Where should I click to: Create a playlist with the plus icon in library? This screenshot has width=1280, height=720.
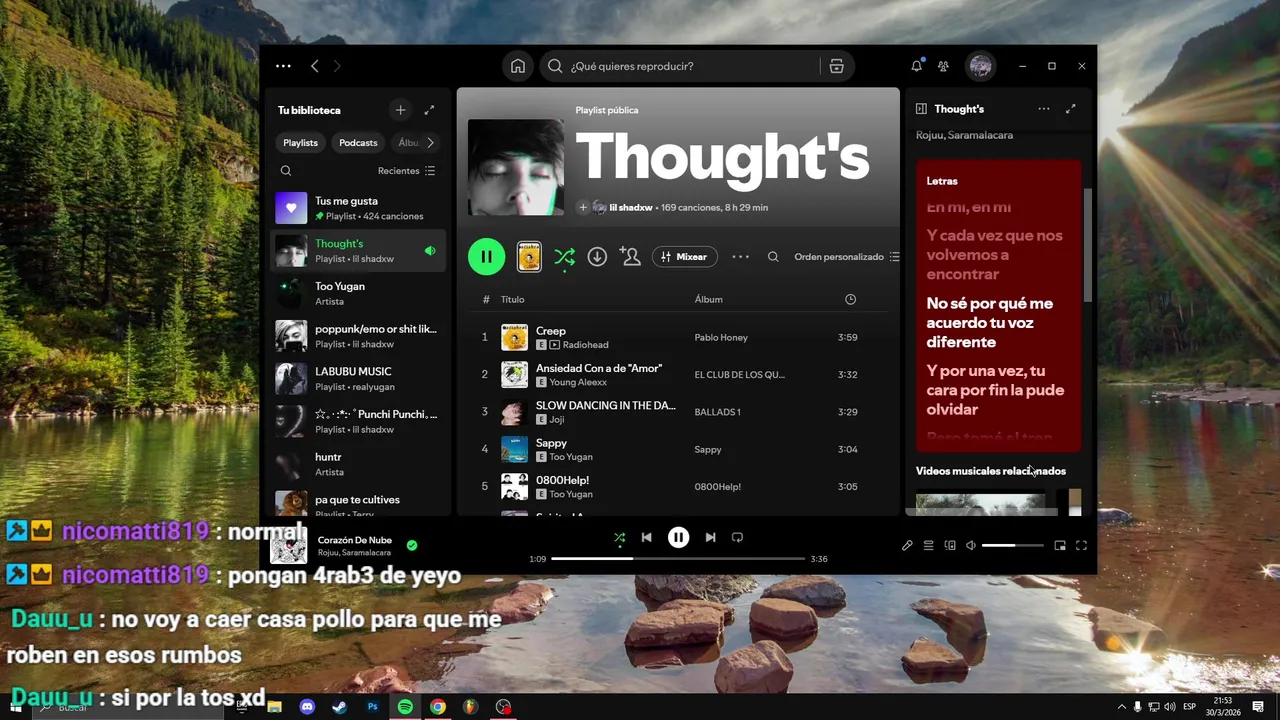(400, 110)
